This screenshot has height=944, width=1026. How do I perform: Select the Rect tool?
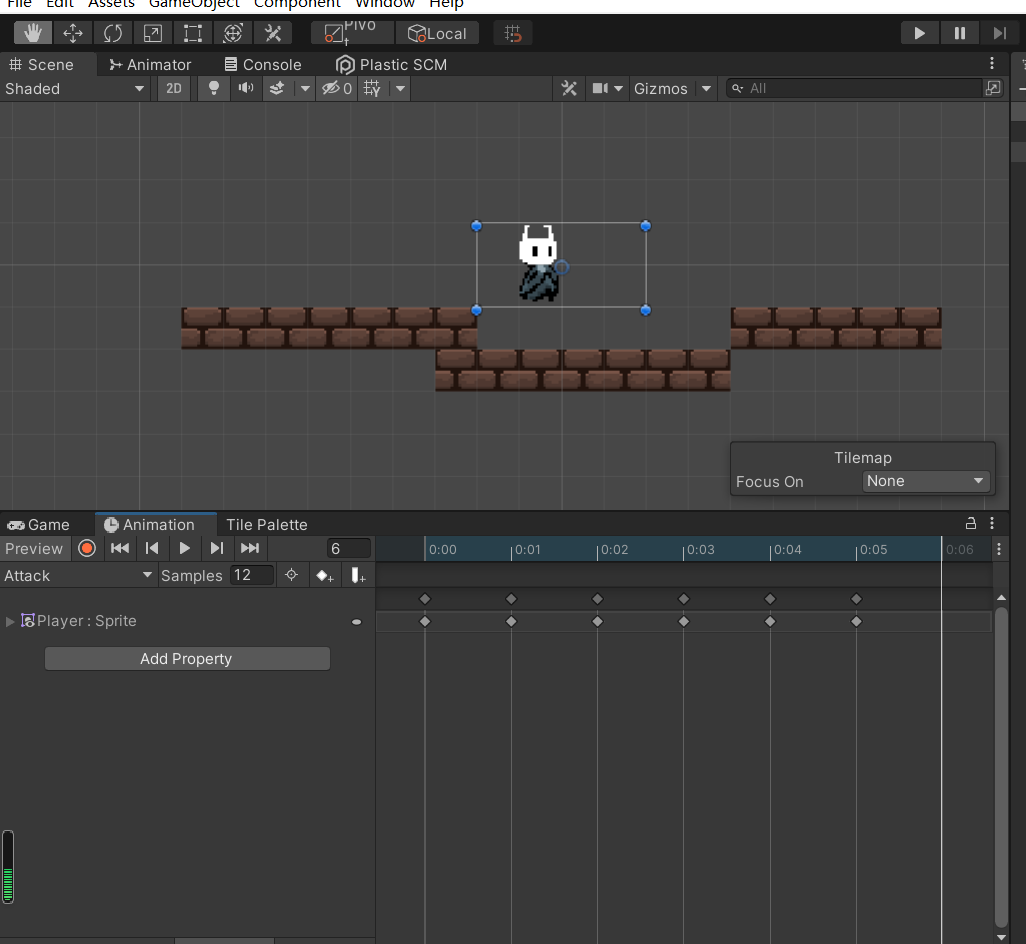[x=192, y=33]
